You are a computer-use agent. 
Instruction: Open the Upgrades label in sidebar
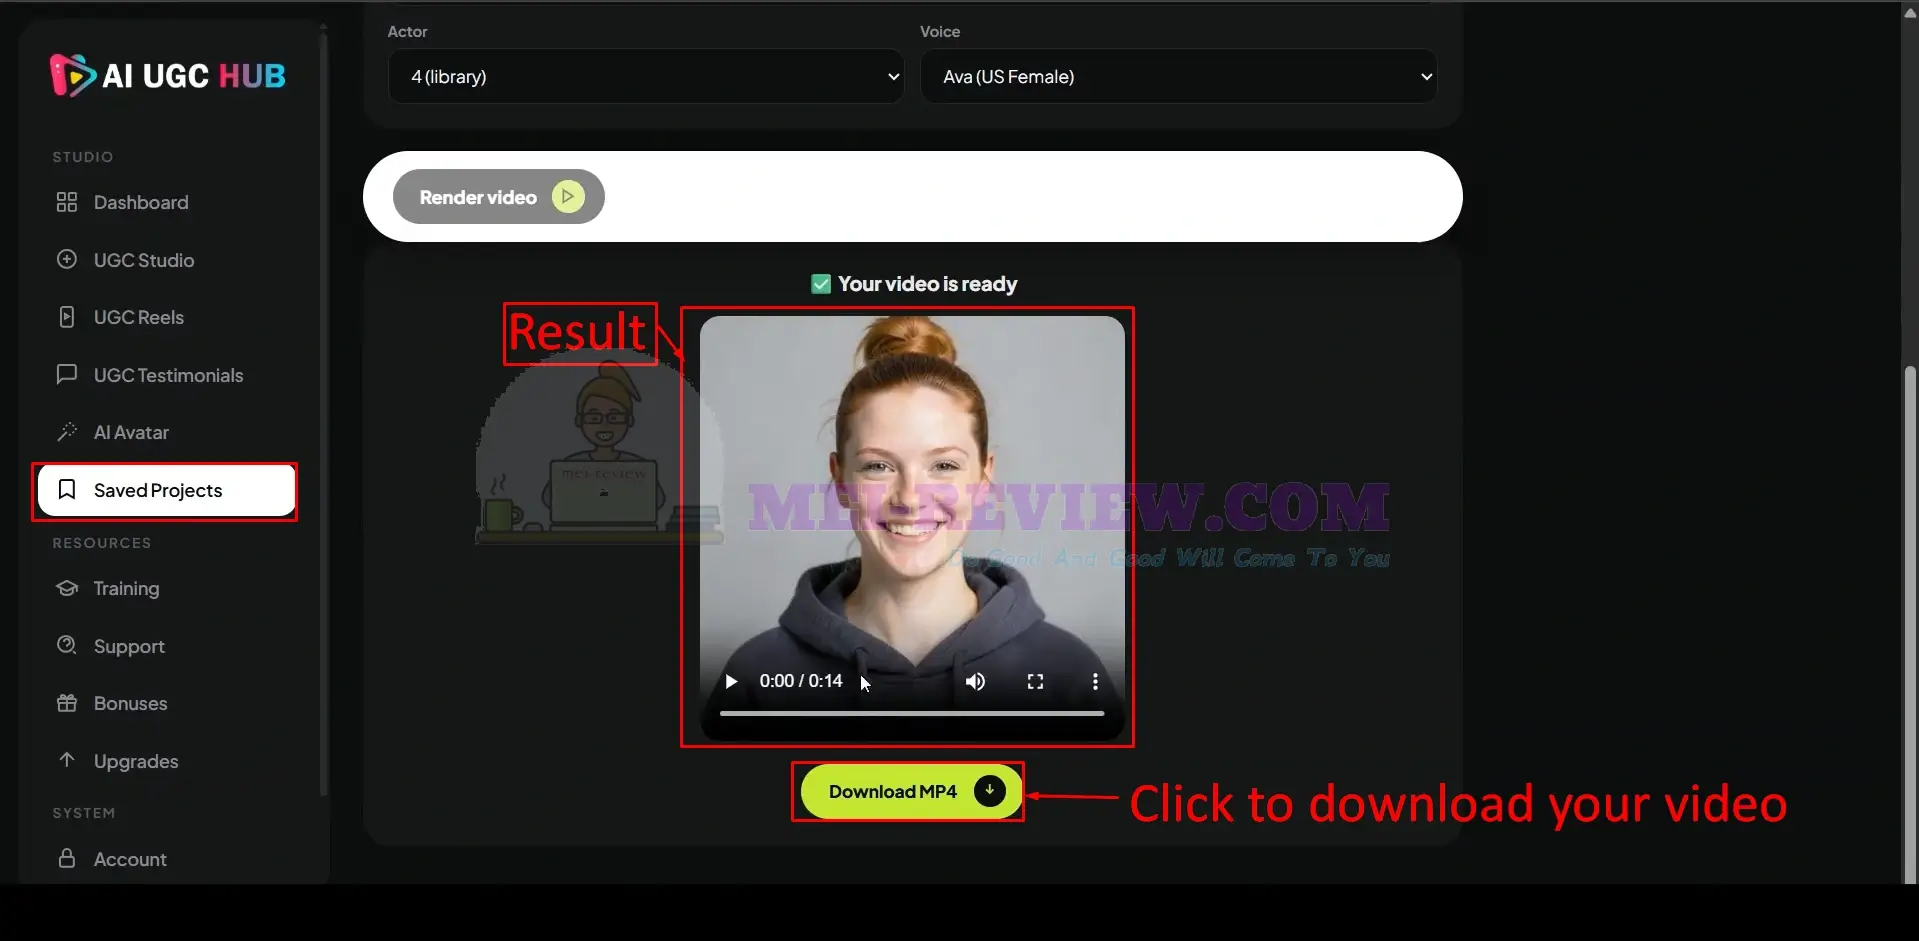point(136,761)
